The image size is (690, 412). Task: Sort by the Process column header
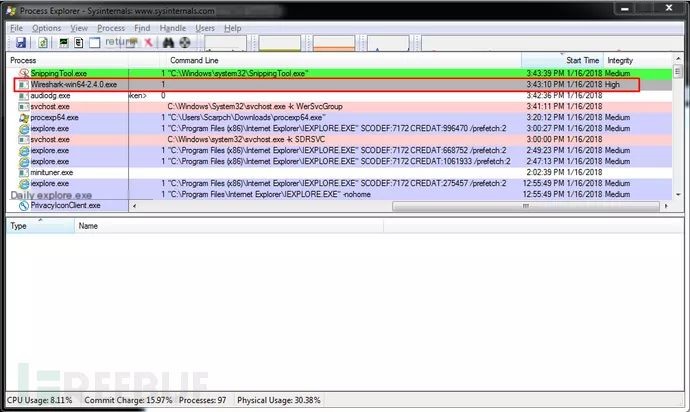click(x=67, y=60)
